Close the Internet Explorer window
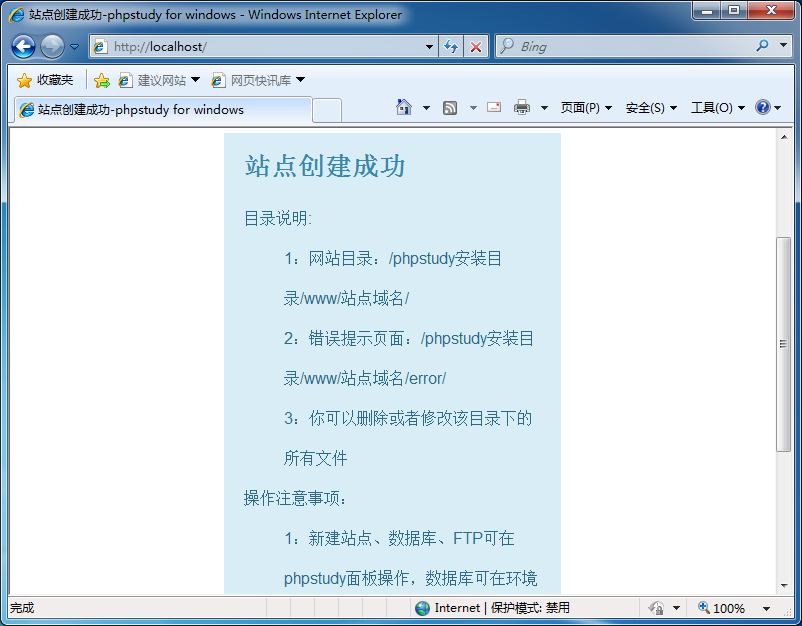802x626 pixels. coord(771,10)
